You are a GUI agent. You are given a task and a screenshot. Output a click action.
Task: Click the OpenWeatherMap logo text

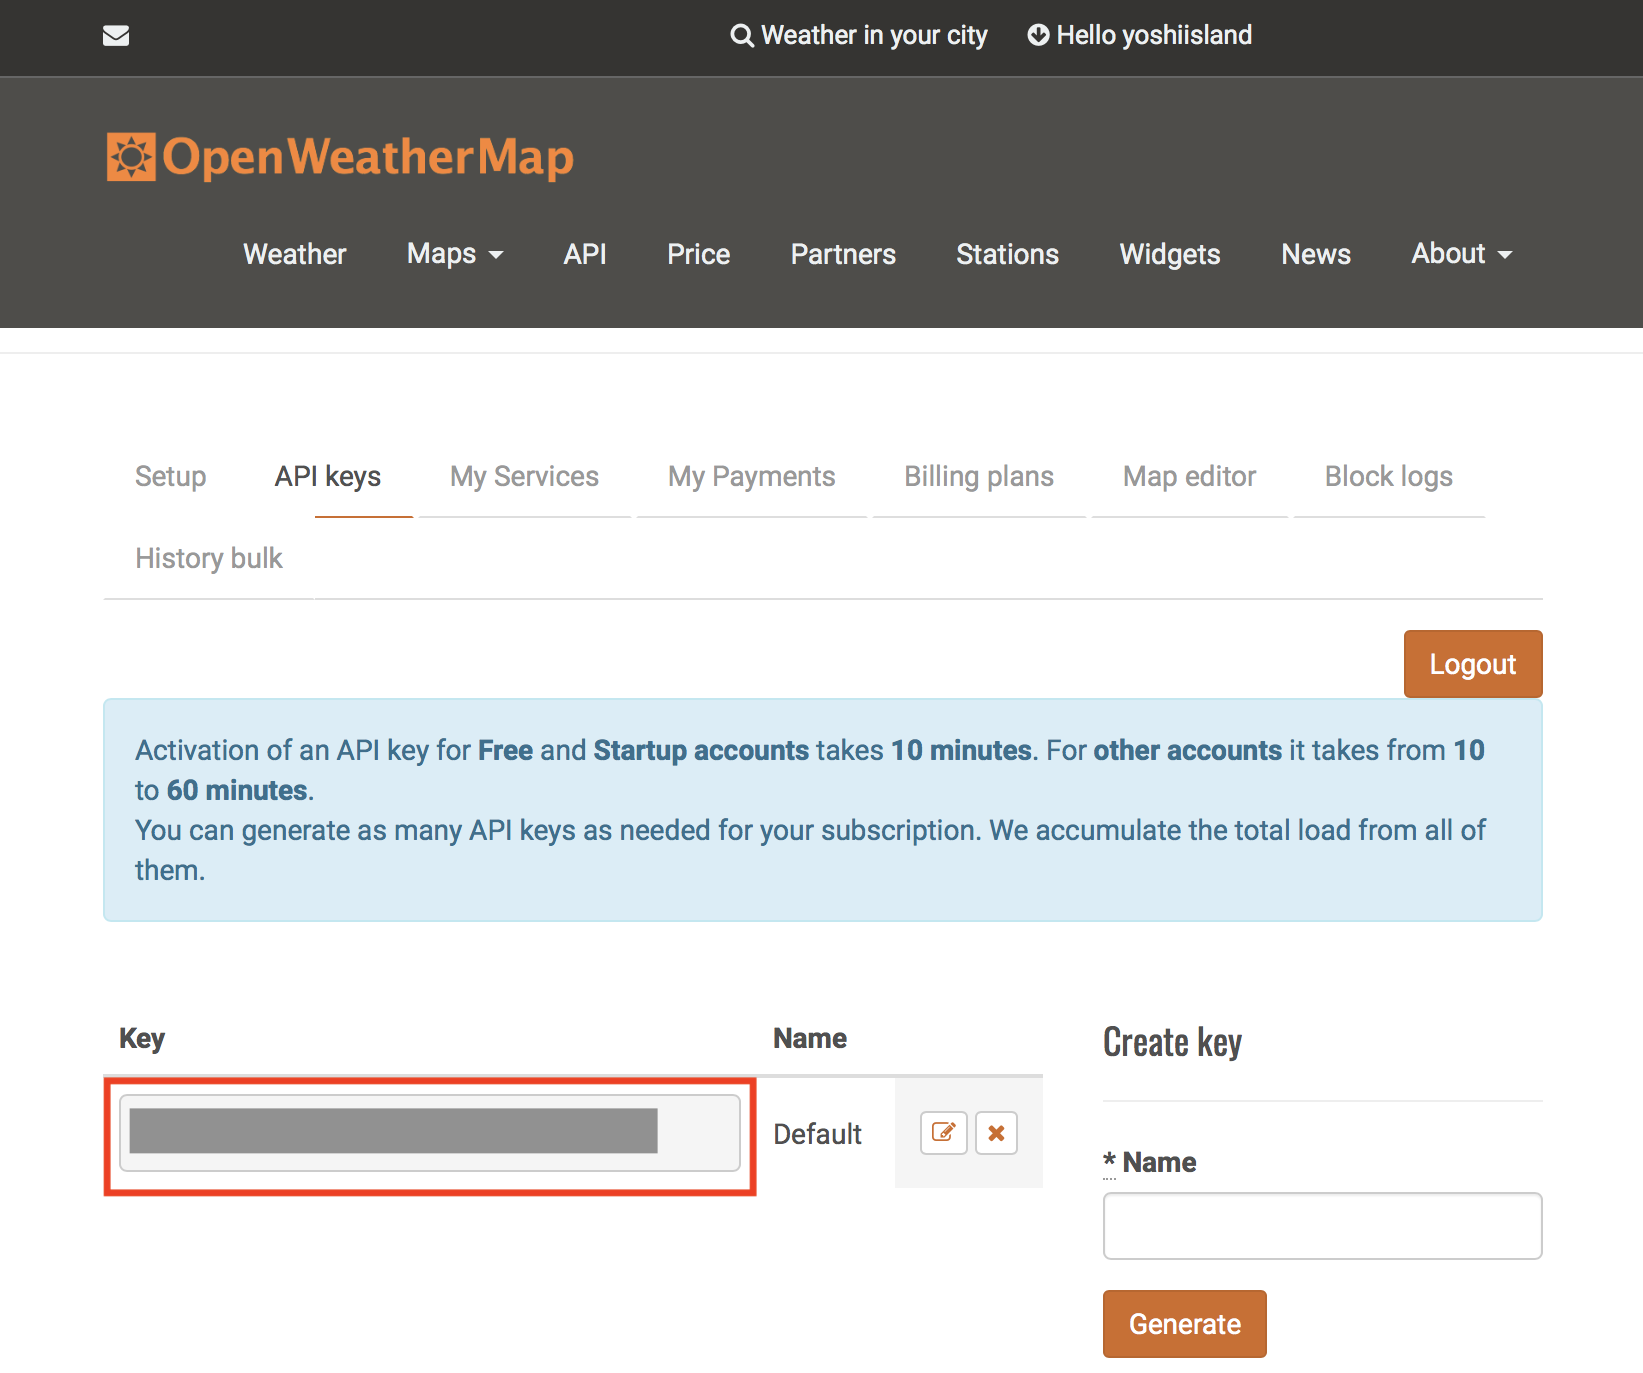tap(368, 158)
